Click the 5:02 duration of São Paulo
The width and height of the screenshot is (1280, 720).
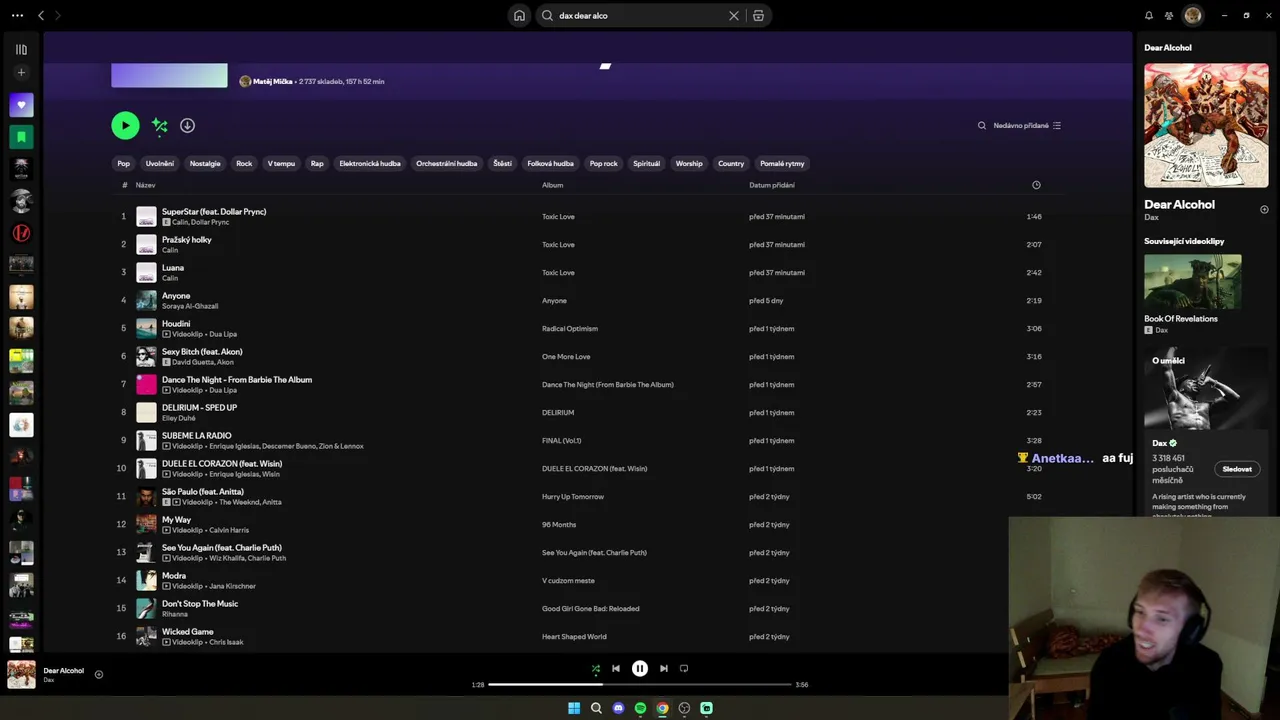[1034, 496]
